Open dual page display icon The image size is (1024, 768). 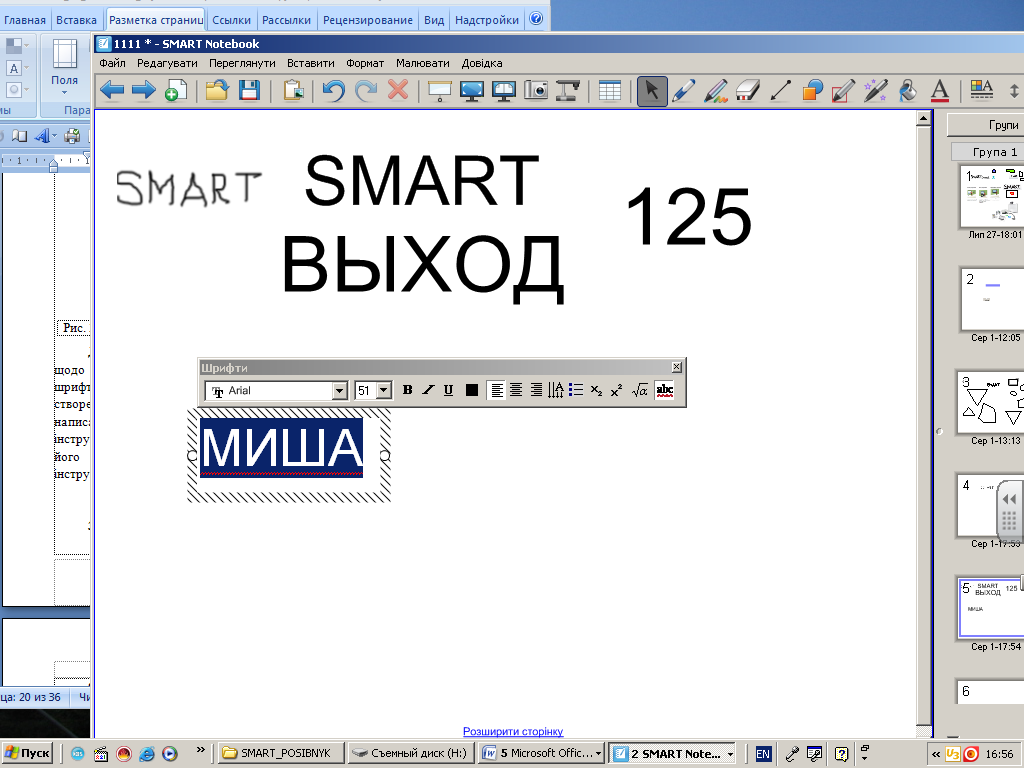[x=504, y=90]
